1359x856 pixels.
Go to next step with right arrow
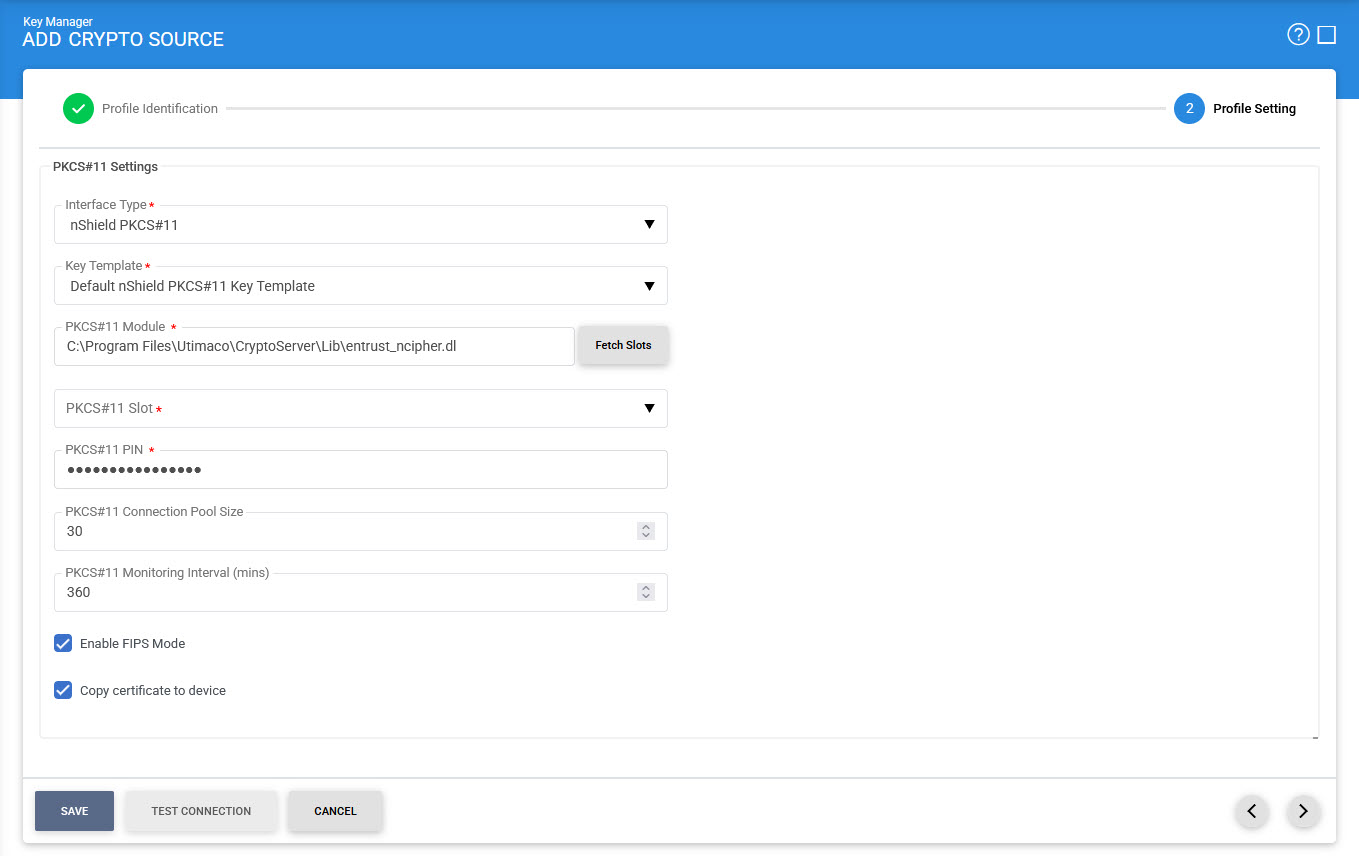coord(1303,811)
